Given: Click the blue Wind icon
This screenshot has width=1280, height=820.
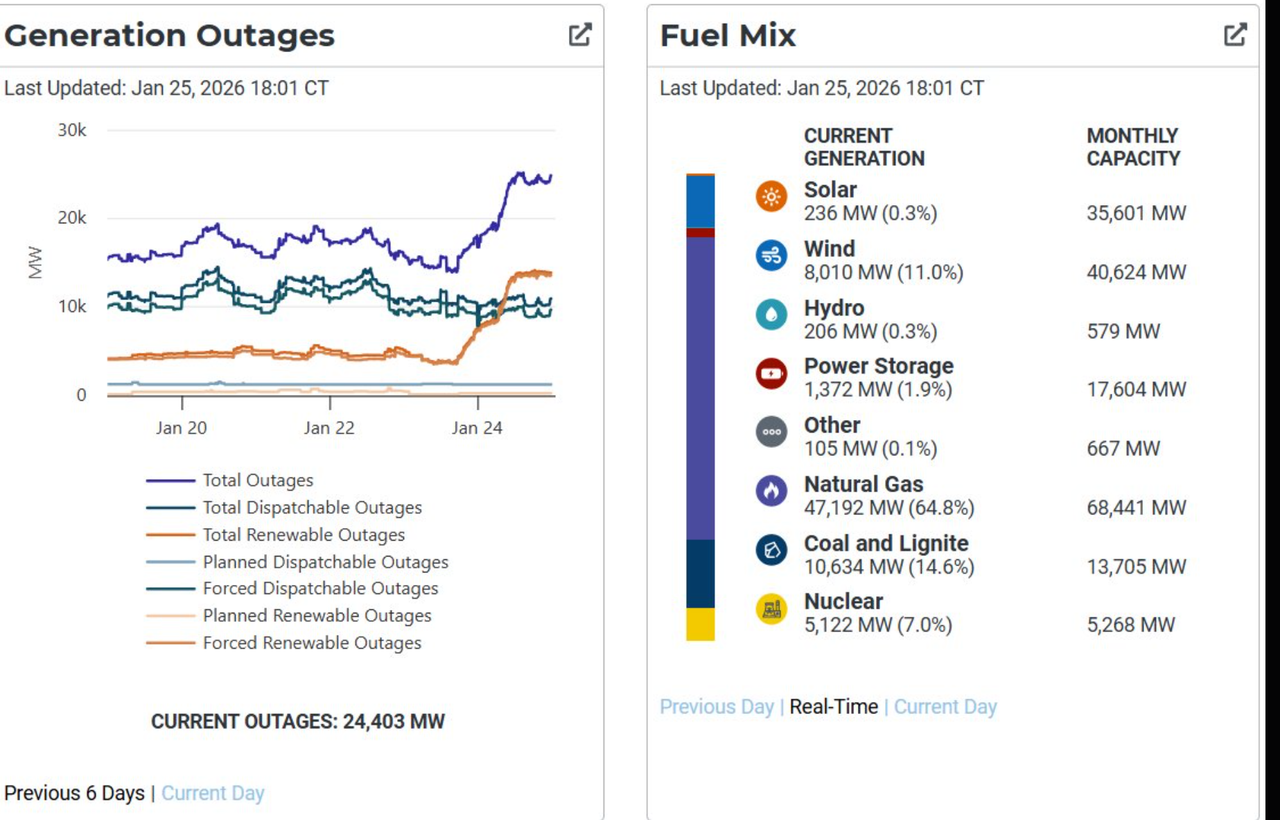Looking at the screenshot, I should coord(771,256).
